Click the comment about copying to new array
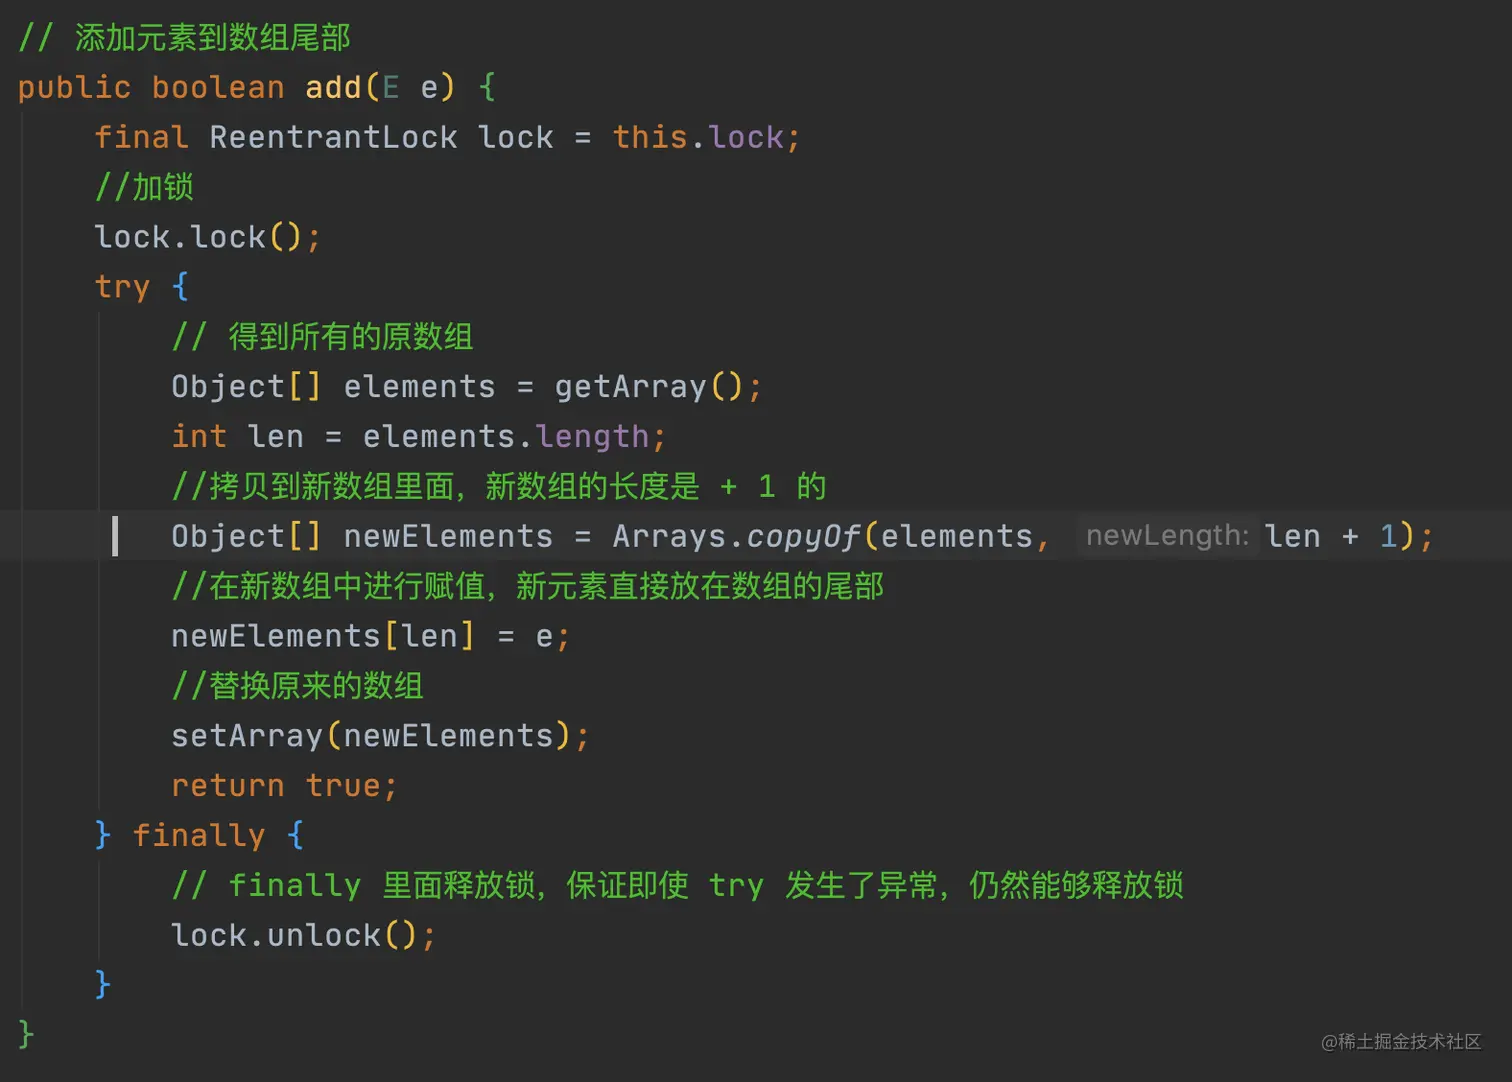 [499, 486]
